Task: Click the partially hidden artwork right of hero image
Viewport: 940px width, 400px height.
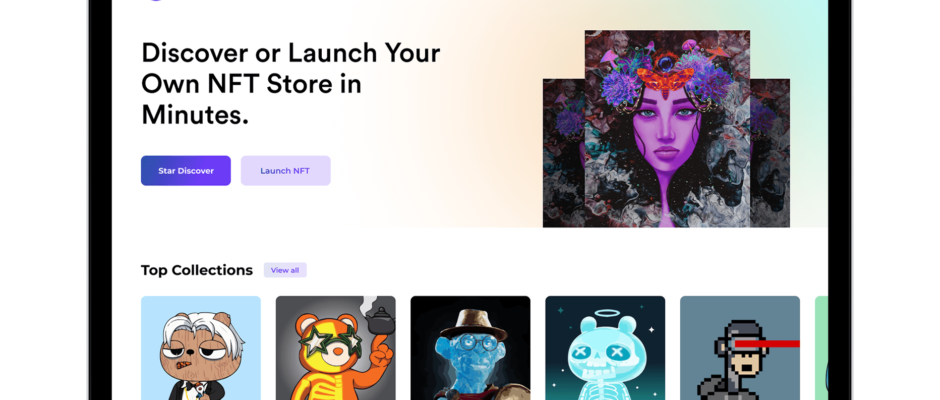Action: pyautogui.click(x=770, y=153)
